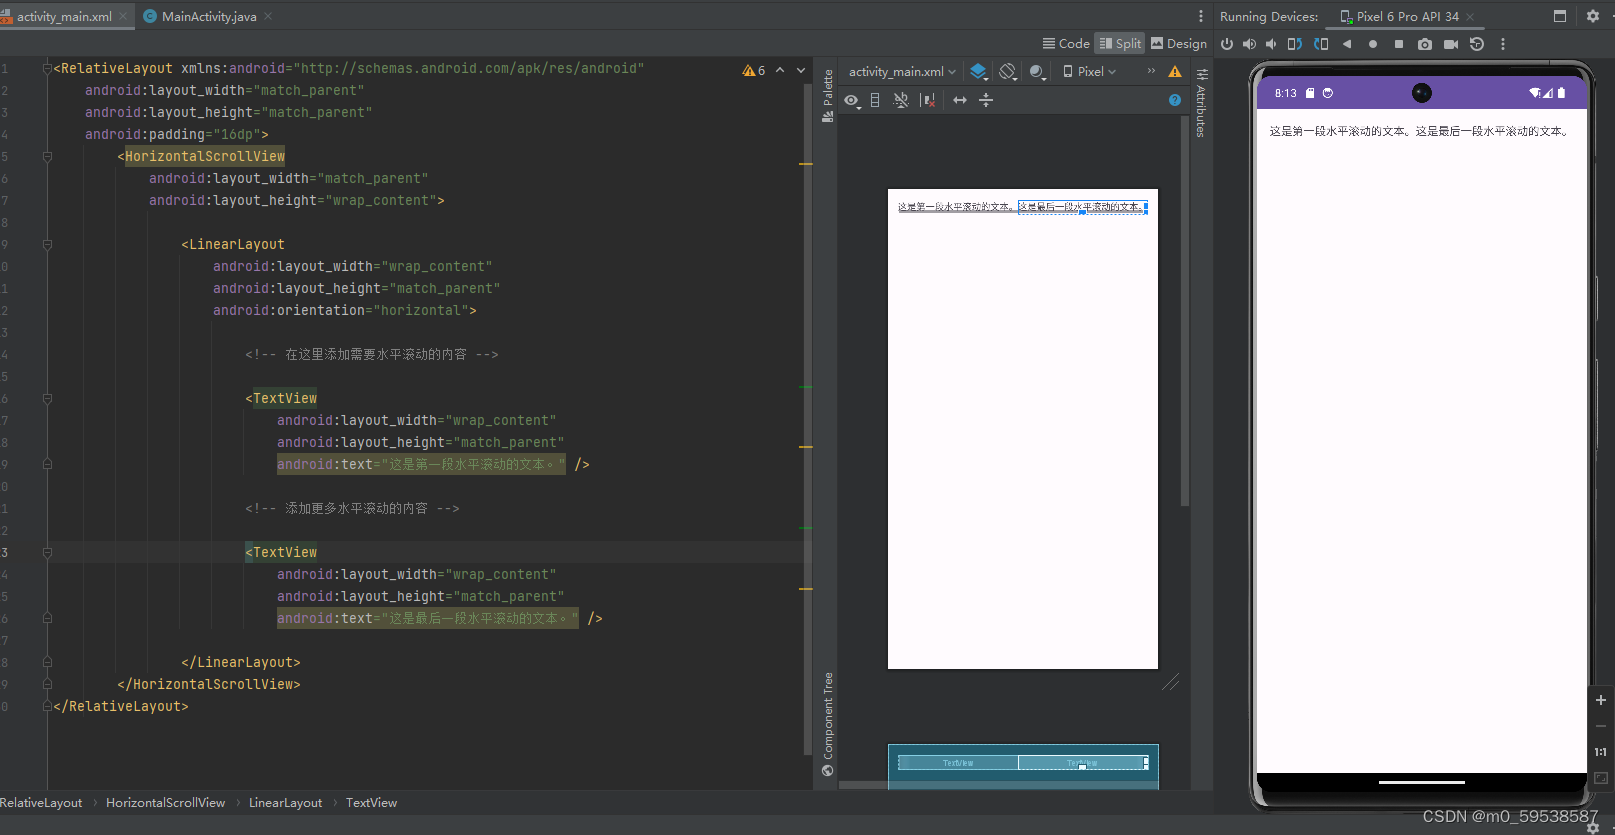
Task: Tap the emulator Back triangle button
Action: (1347, 44)
